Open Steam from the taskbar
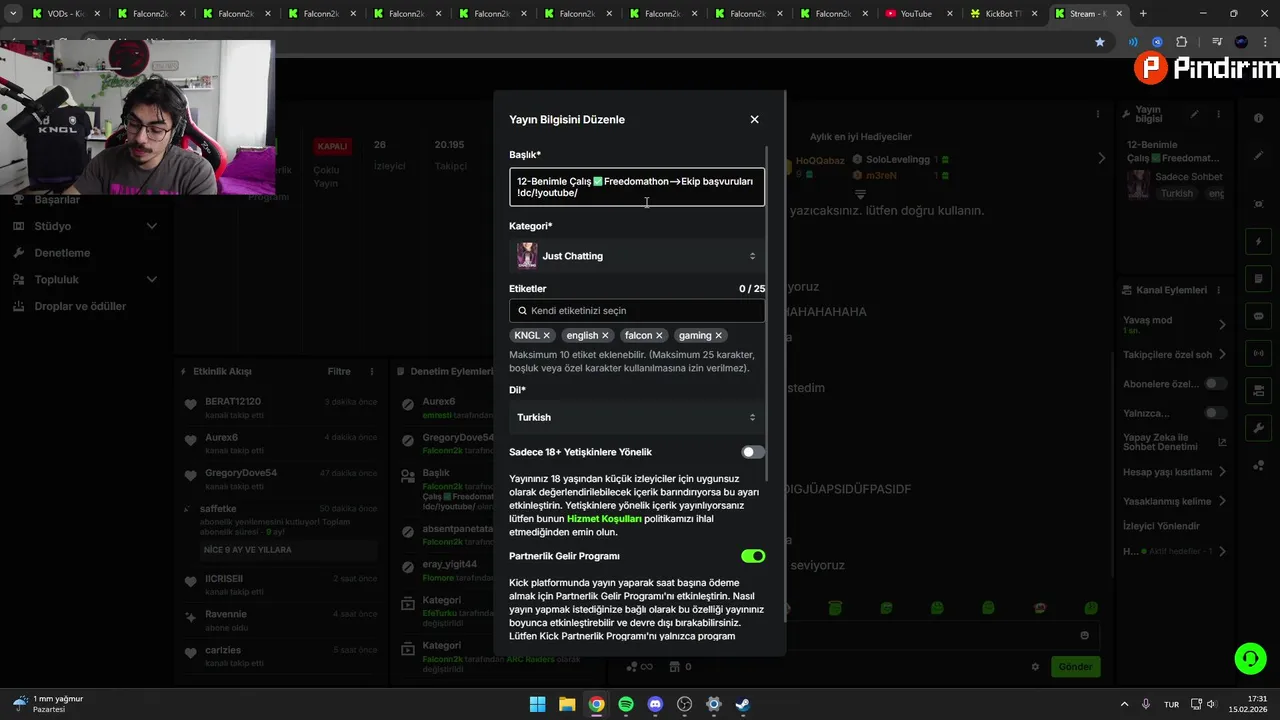 point(743,704)
